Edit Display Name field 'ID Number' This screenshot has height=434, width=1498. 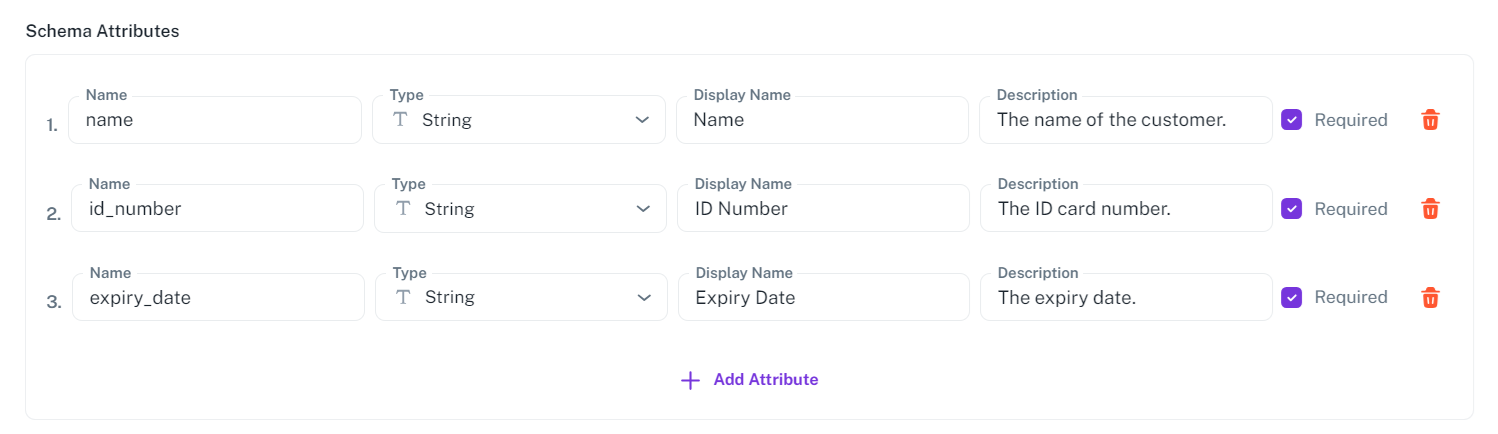coord(823,209)
